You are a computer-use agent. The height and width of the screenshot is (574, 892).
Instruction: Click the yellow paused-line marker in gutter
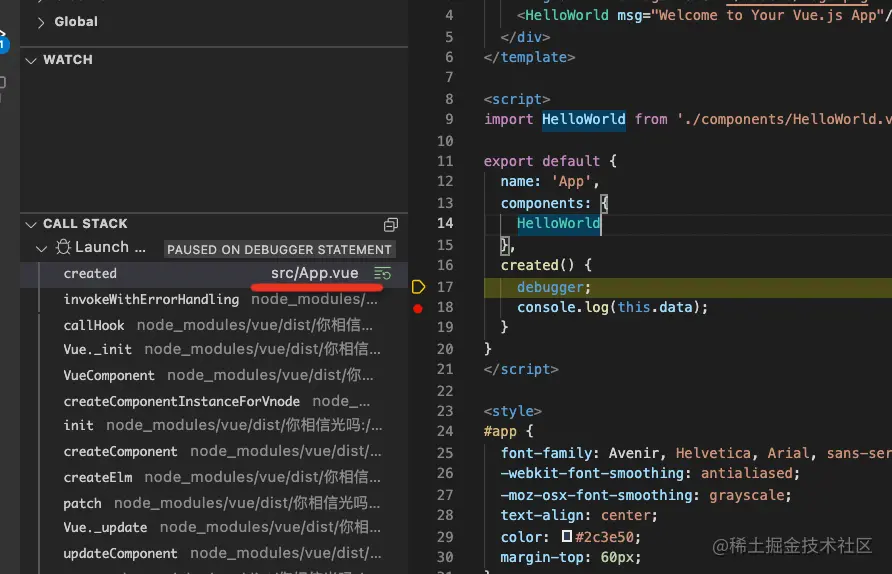pyautogui.click(x=418, y=287)
